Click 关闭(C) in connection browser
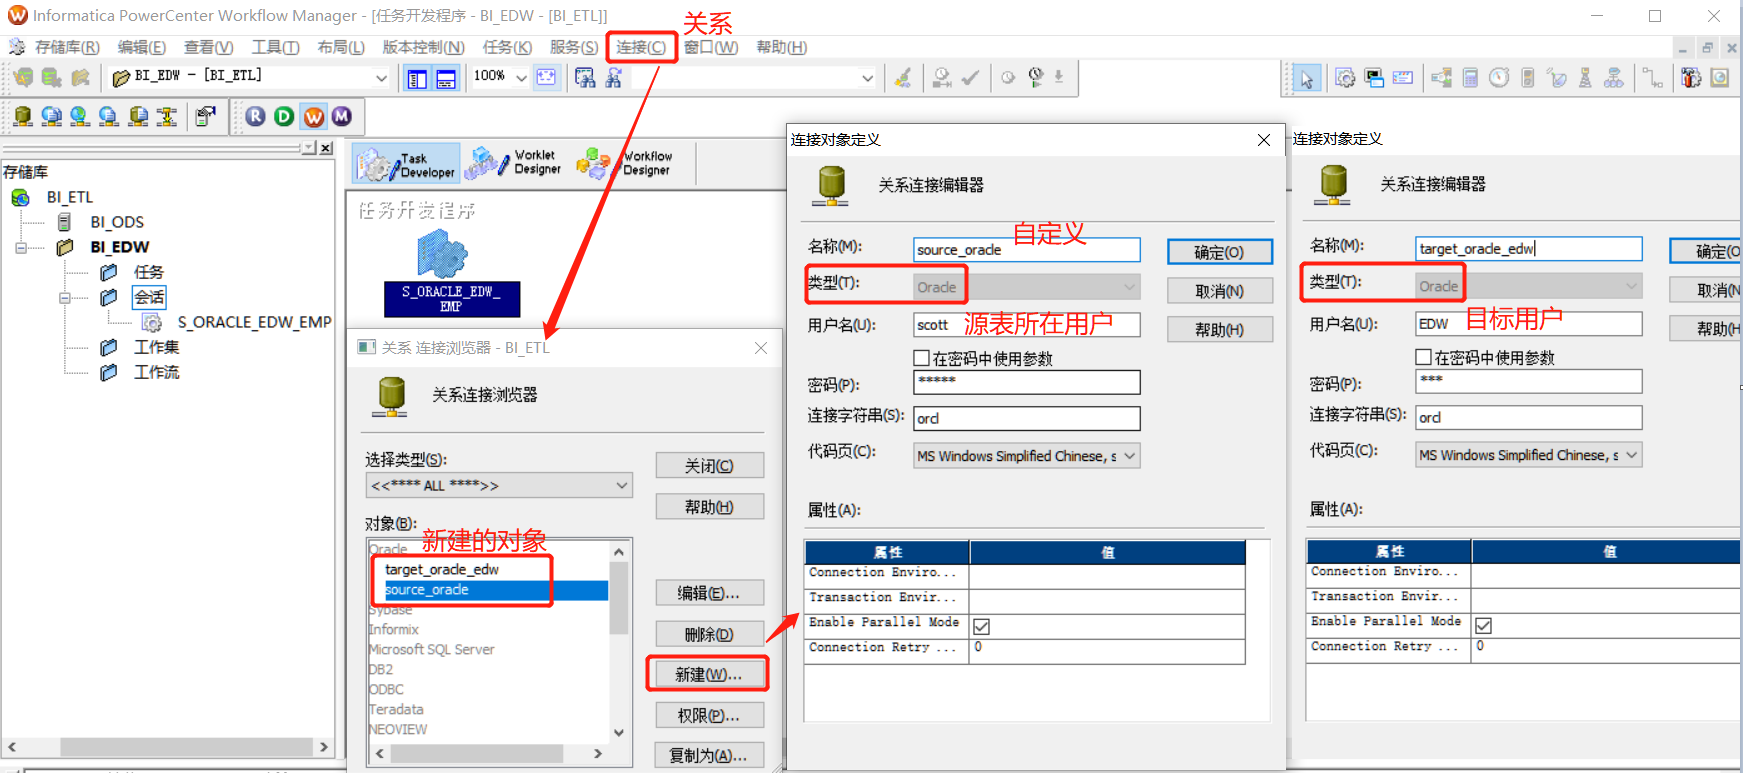The width and height of the screenshot is (1743, 773). 709,466
